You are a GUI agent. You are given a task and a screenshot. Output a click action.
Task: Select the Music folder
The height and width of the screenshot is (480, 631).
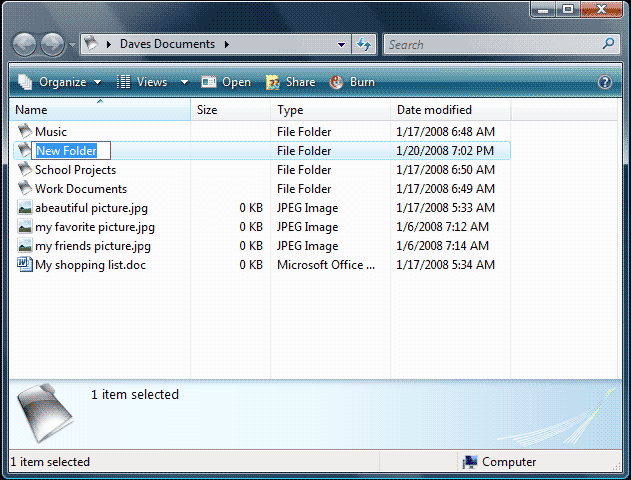point(51,132)
